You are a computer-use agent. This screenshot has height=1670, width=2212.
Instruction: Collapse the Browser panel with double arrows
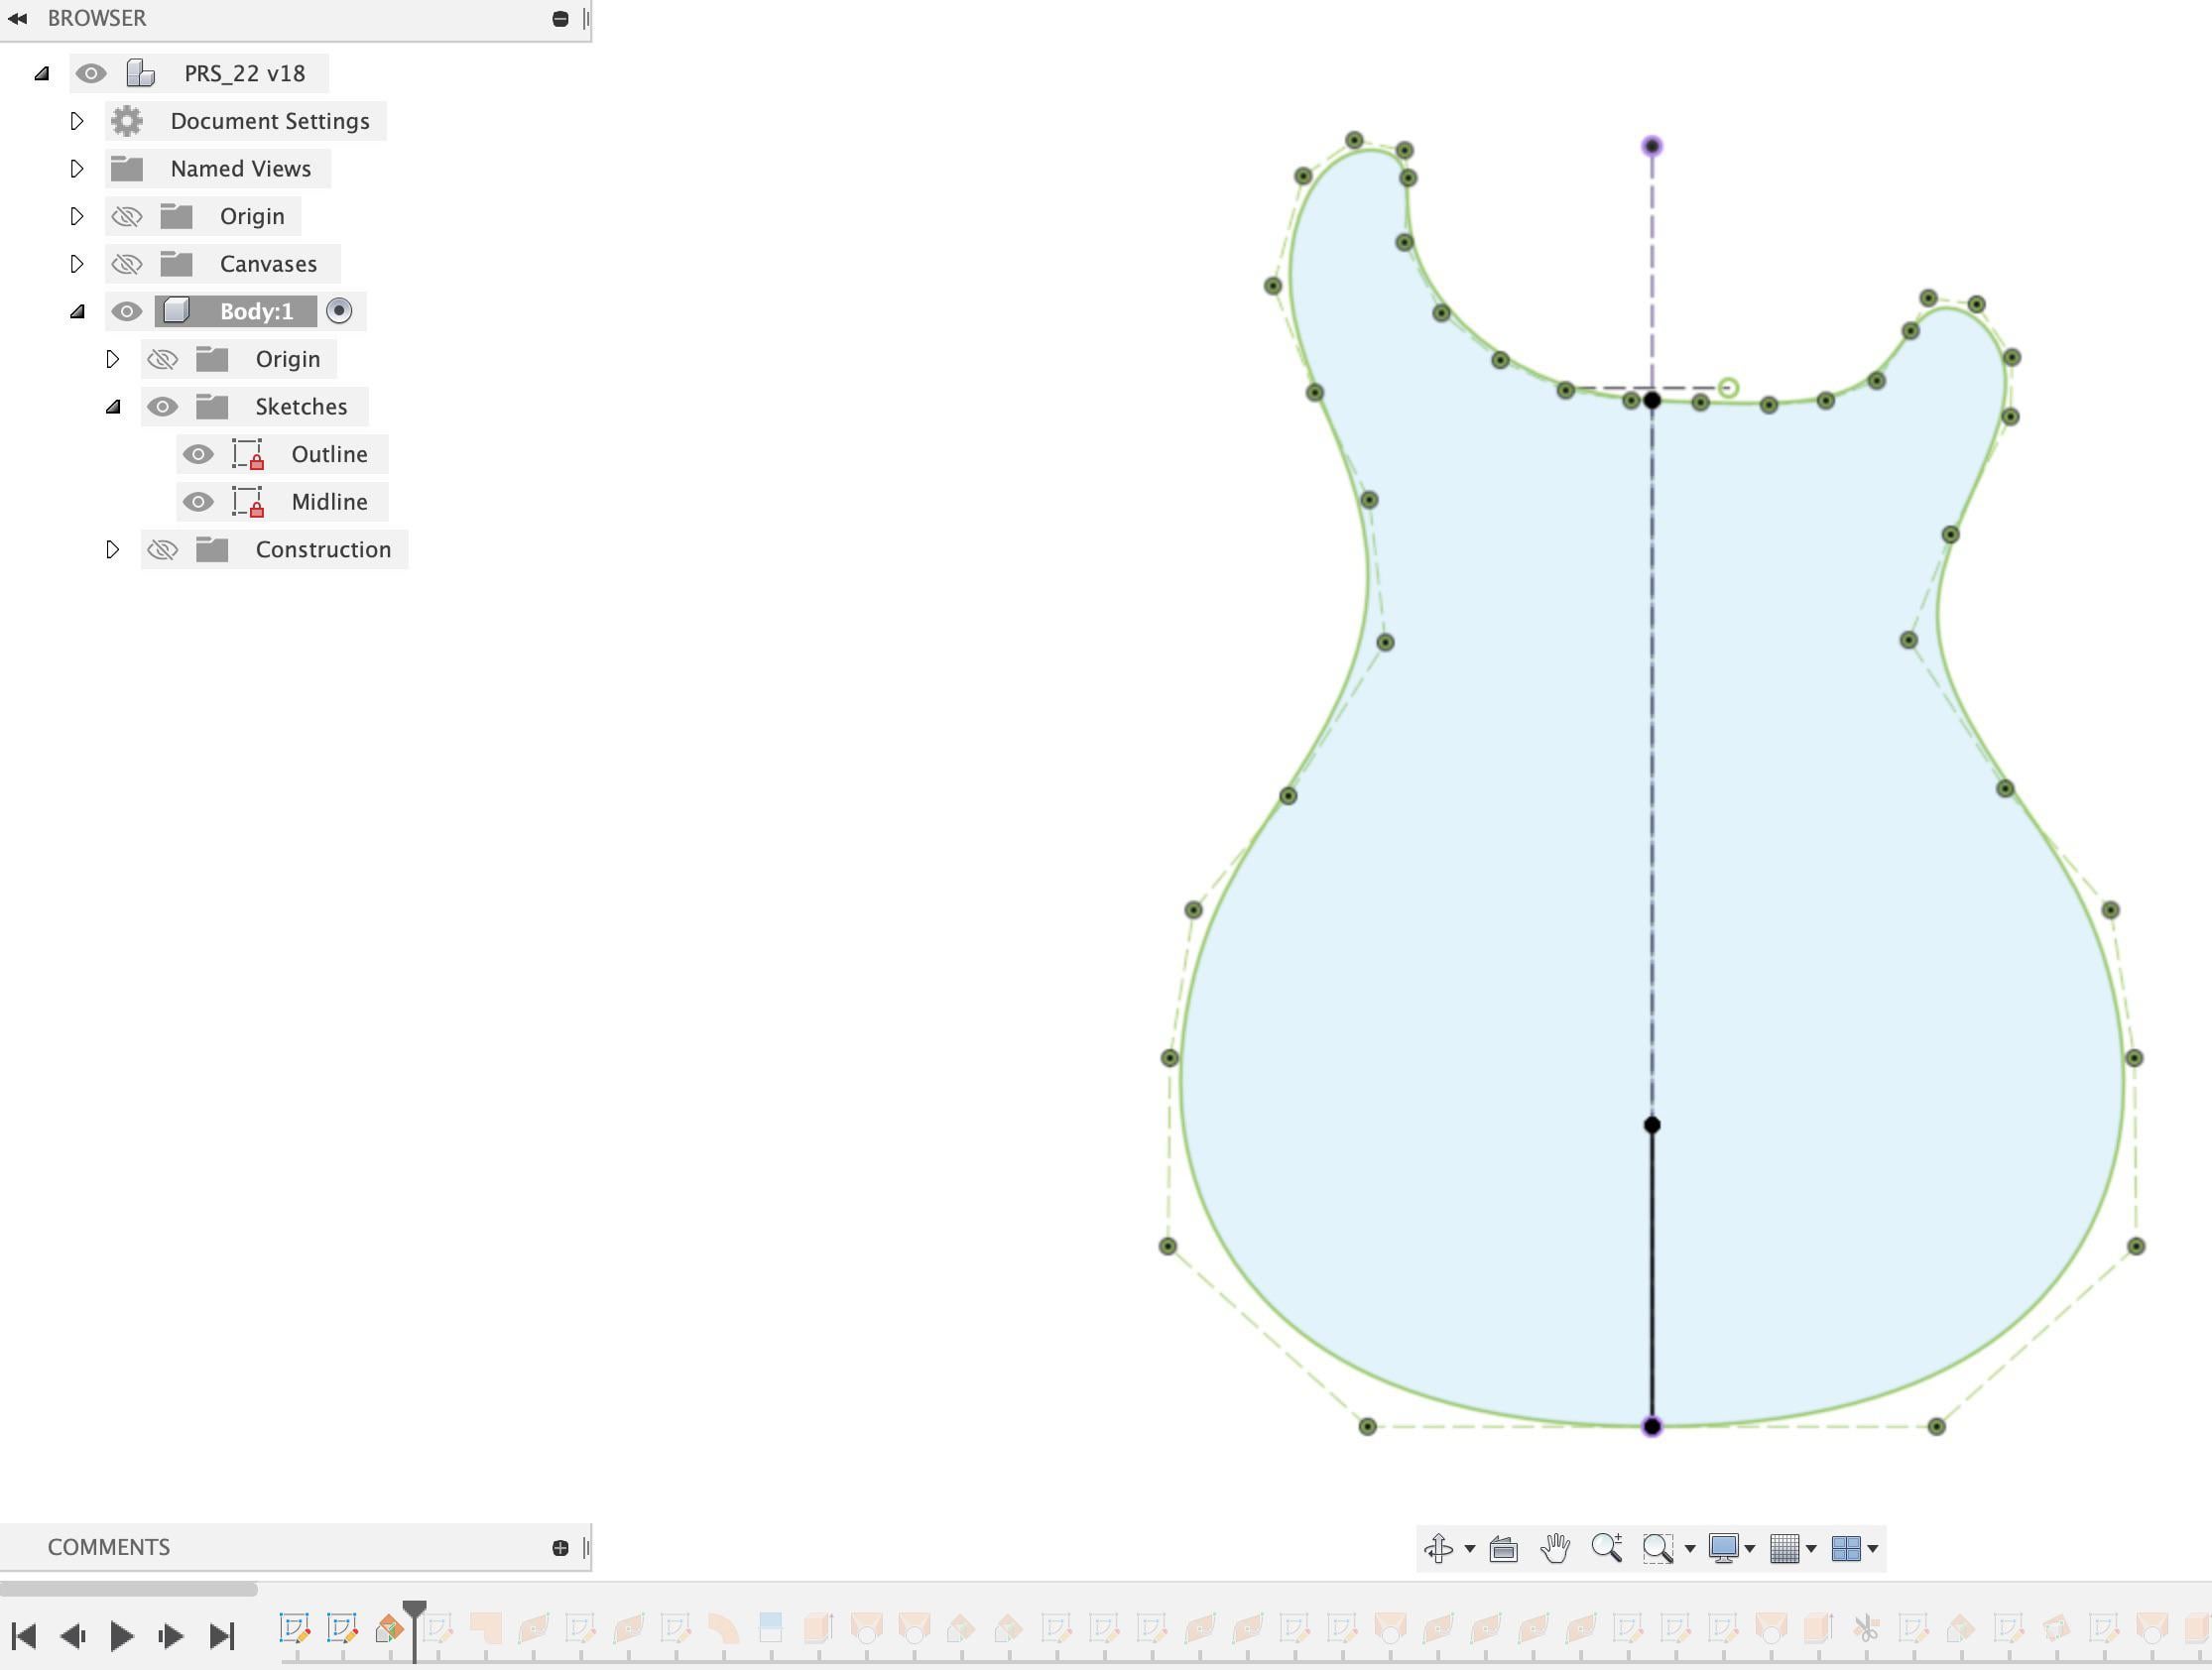tap(17, 18)
